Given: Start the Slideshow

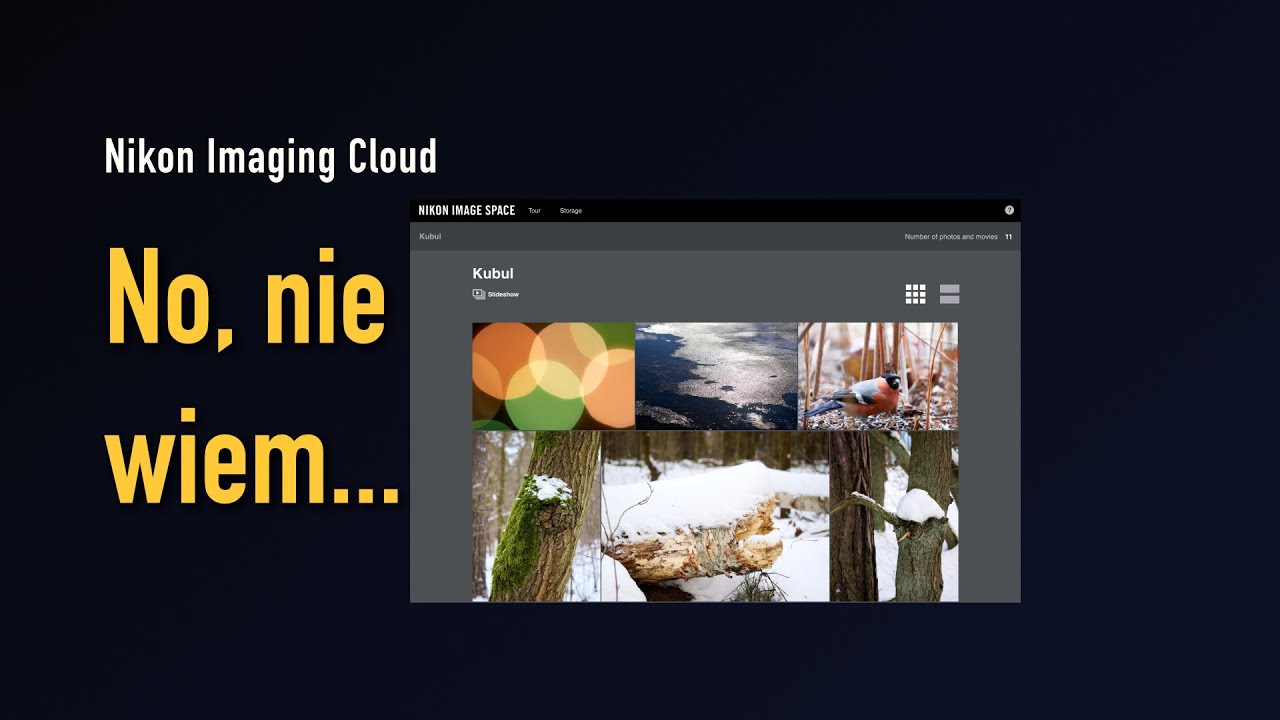Looking at the screenshot, I should click(496, 294).
